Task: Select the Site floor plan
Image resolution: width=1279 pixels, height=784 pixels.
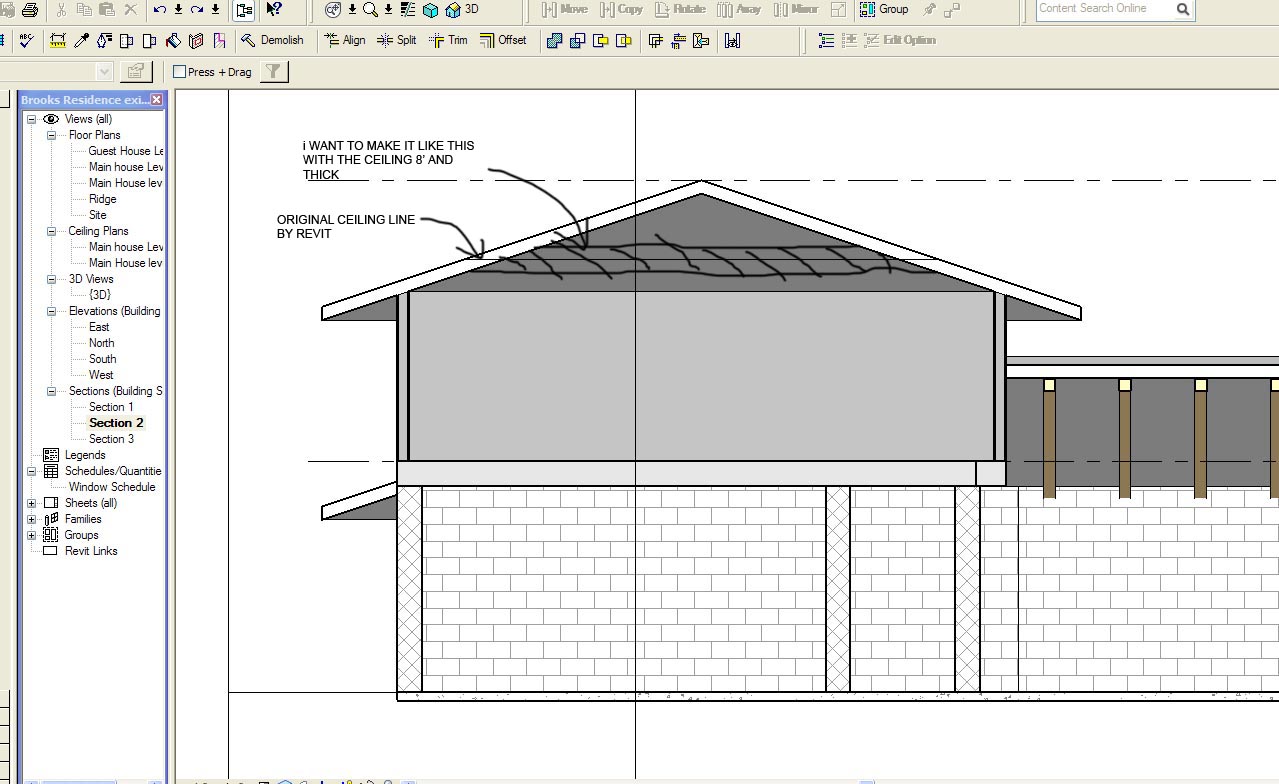Action: (x=97, y=215)
